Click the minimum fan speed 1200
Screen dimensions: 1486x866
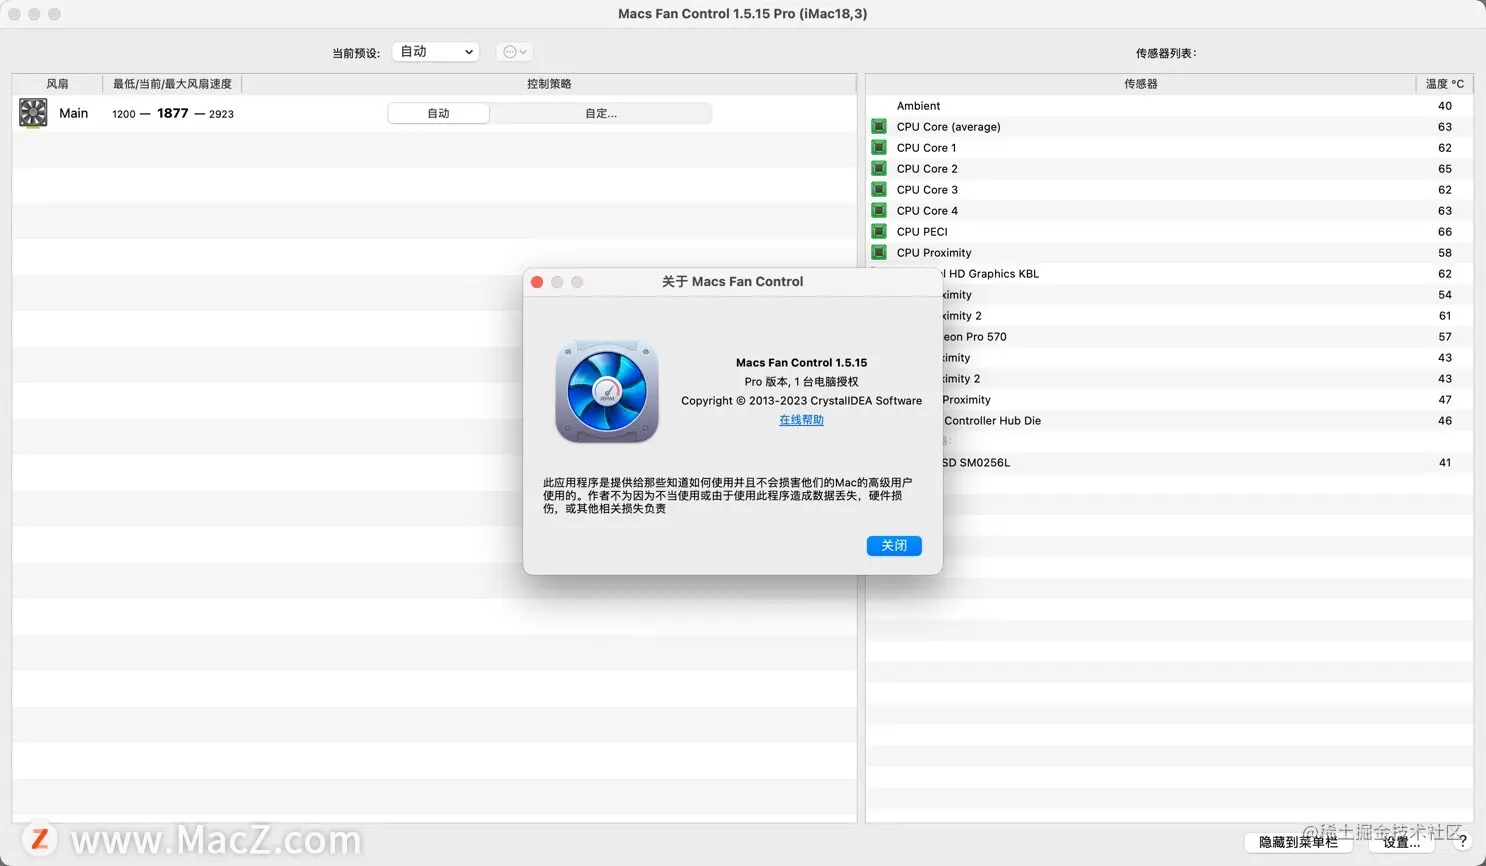[x=124, y=114]
